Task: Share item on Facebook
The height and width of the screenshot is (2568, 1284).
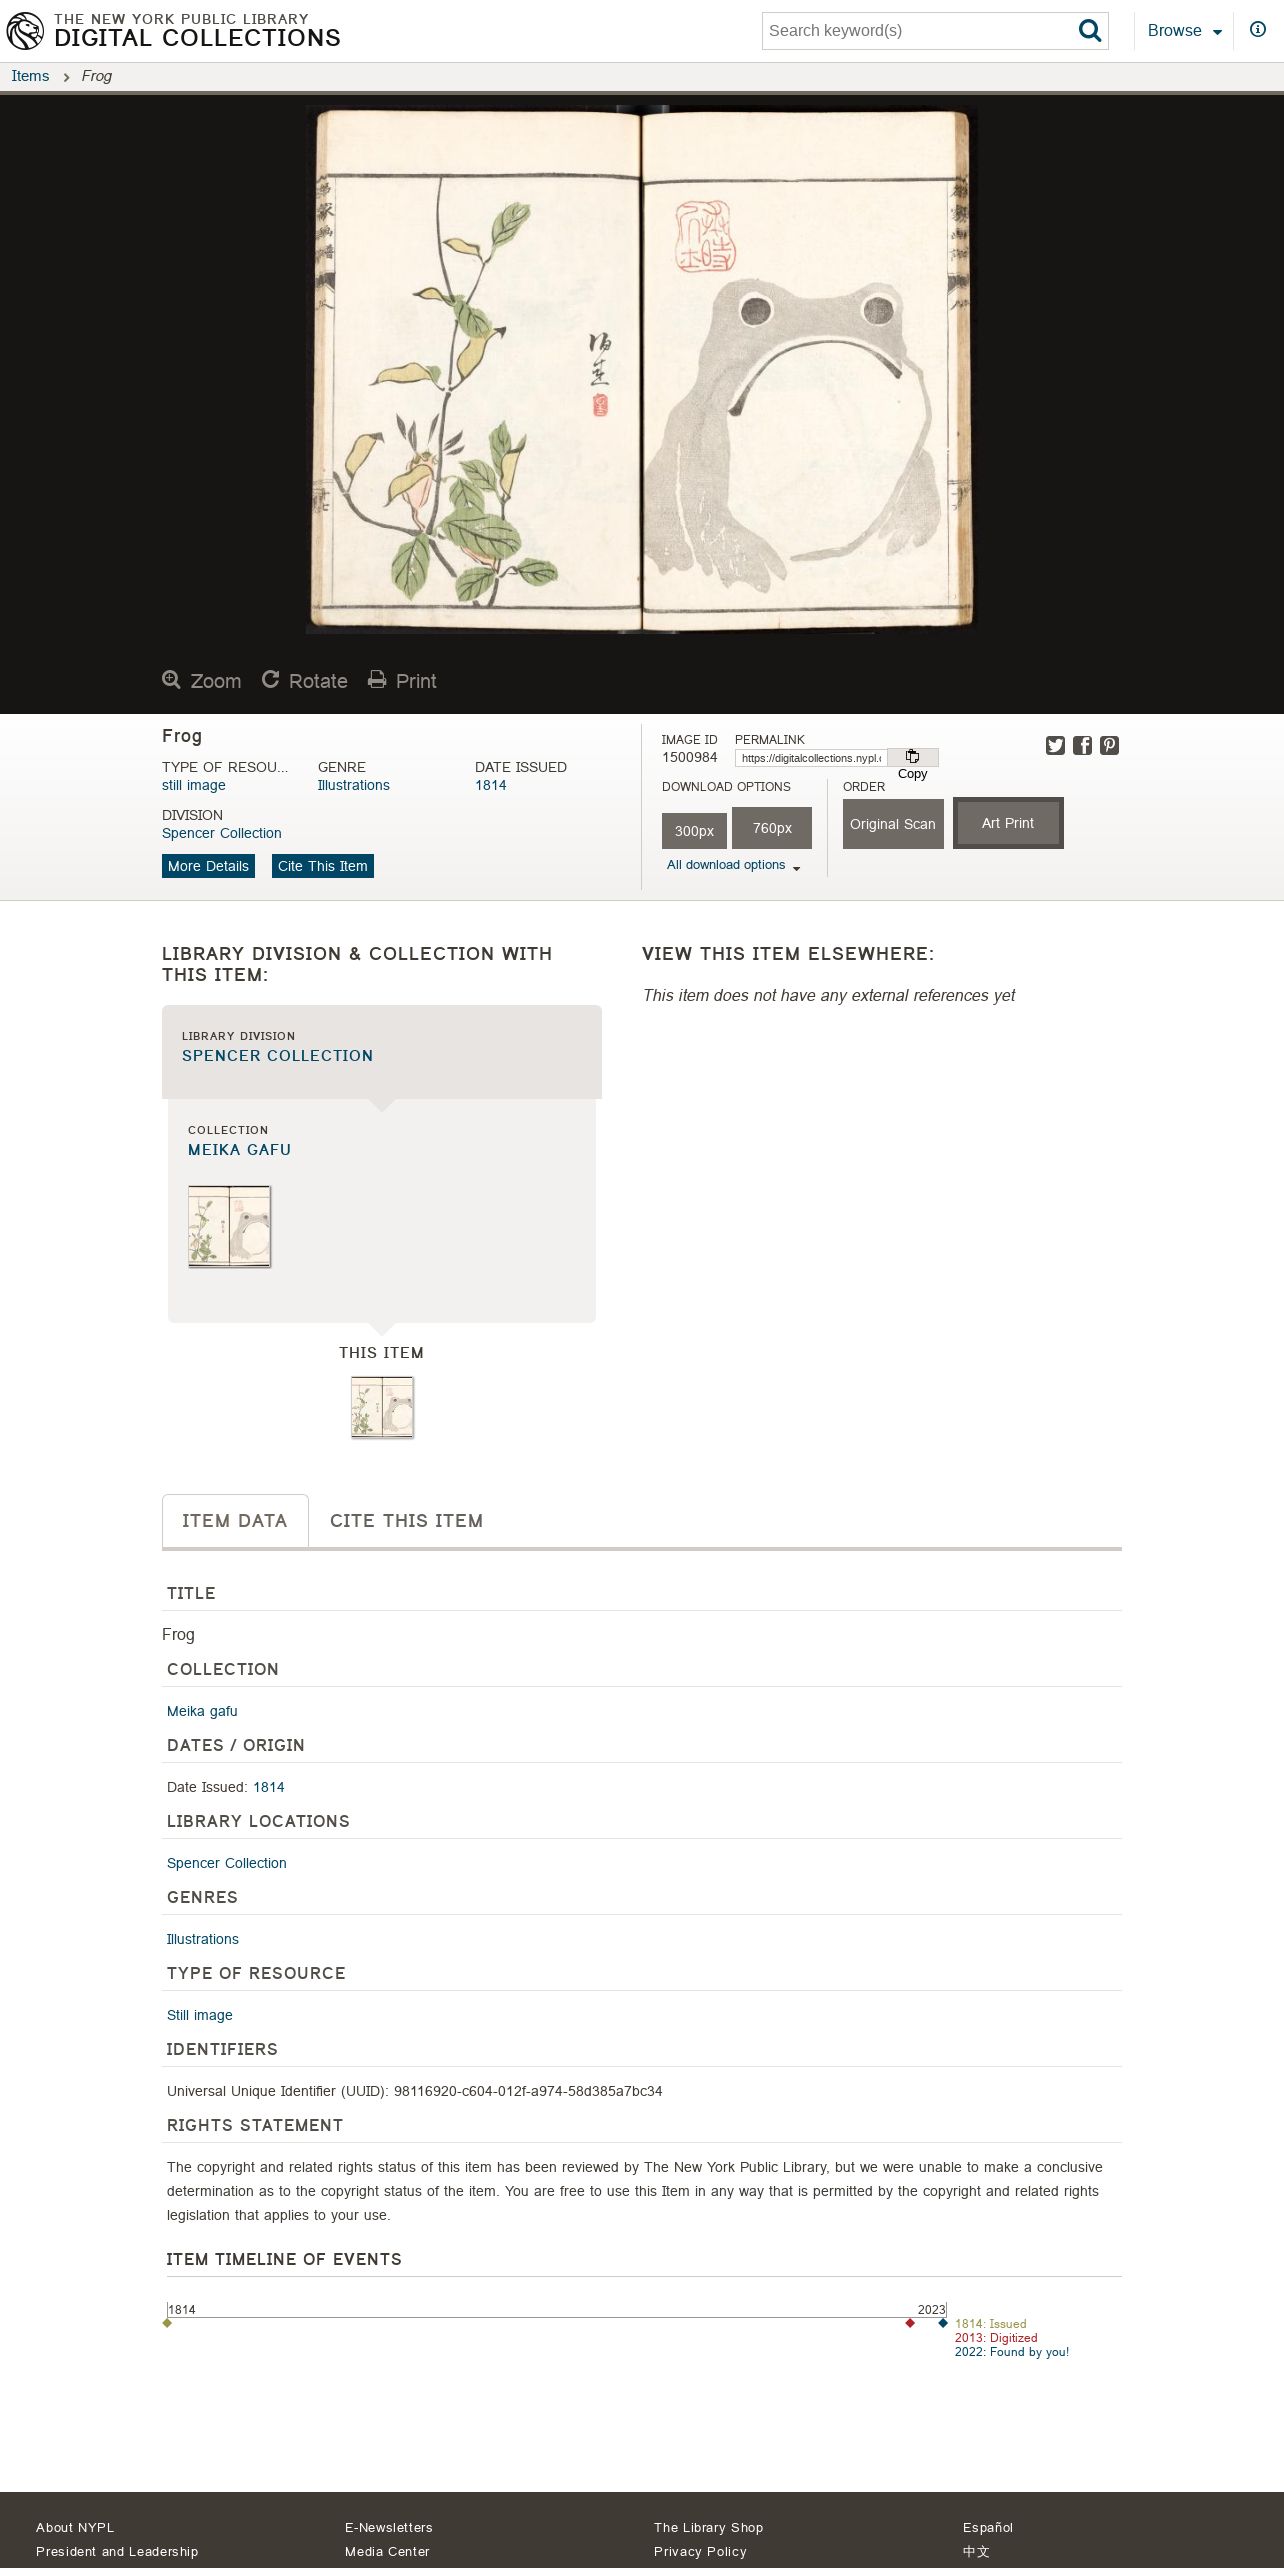Action: (1082, 746)
